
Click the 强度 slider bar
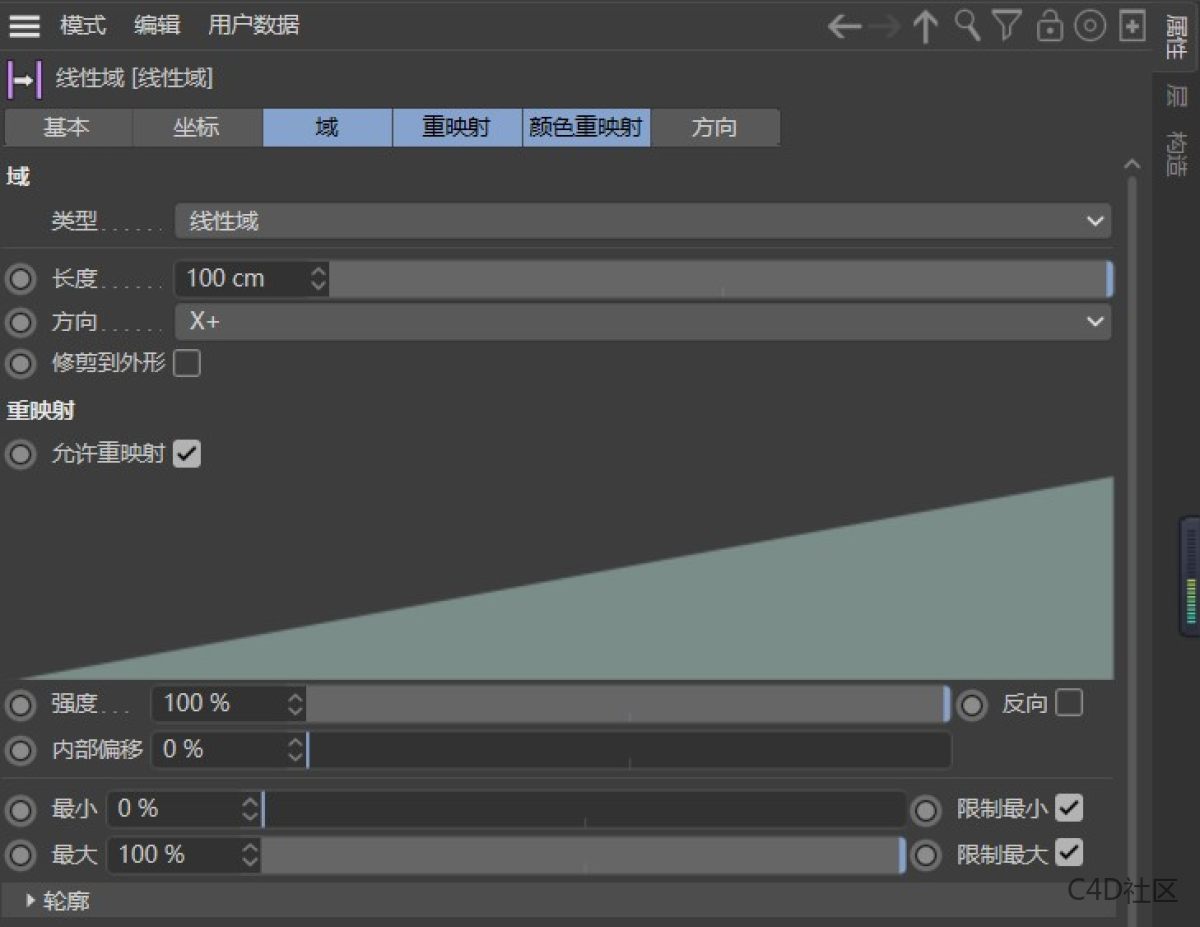coord(626,704)
